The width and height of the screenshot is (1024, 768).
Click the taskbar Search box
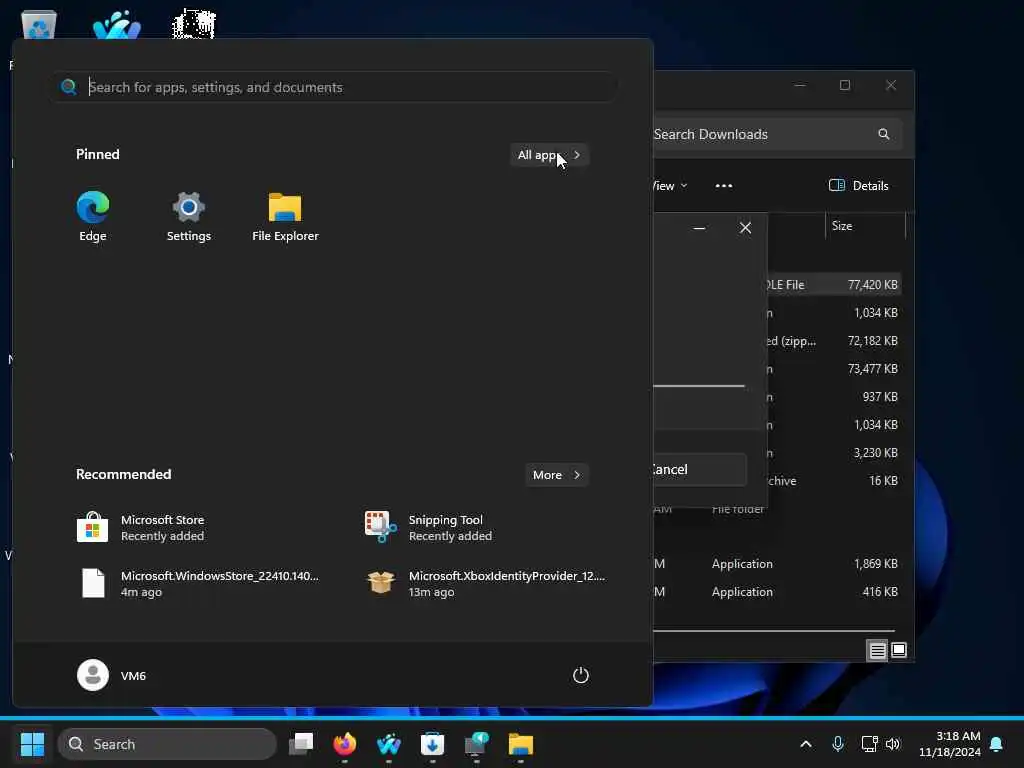tap(167, 744)
